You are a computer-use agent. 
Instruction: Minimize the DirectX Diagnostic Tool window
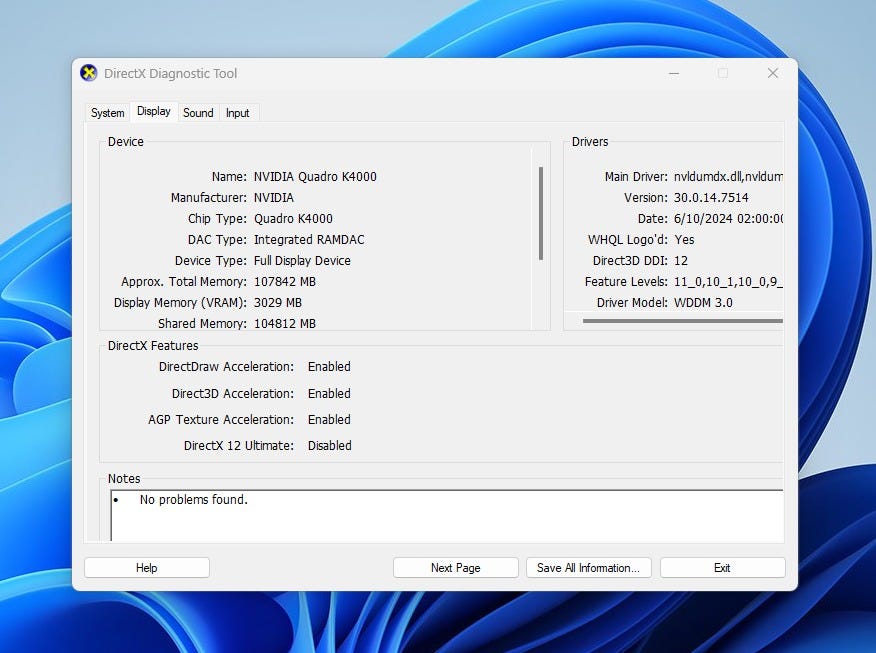(x=674, y=73)
